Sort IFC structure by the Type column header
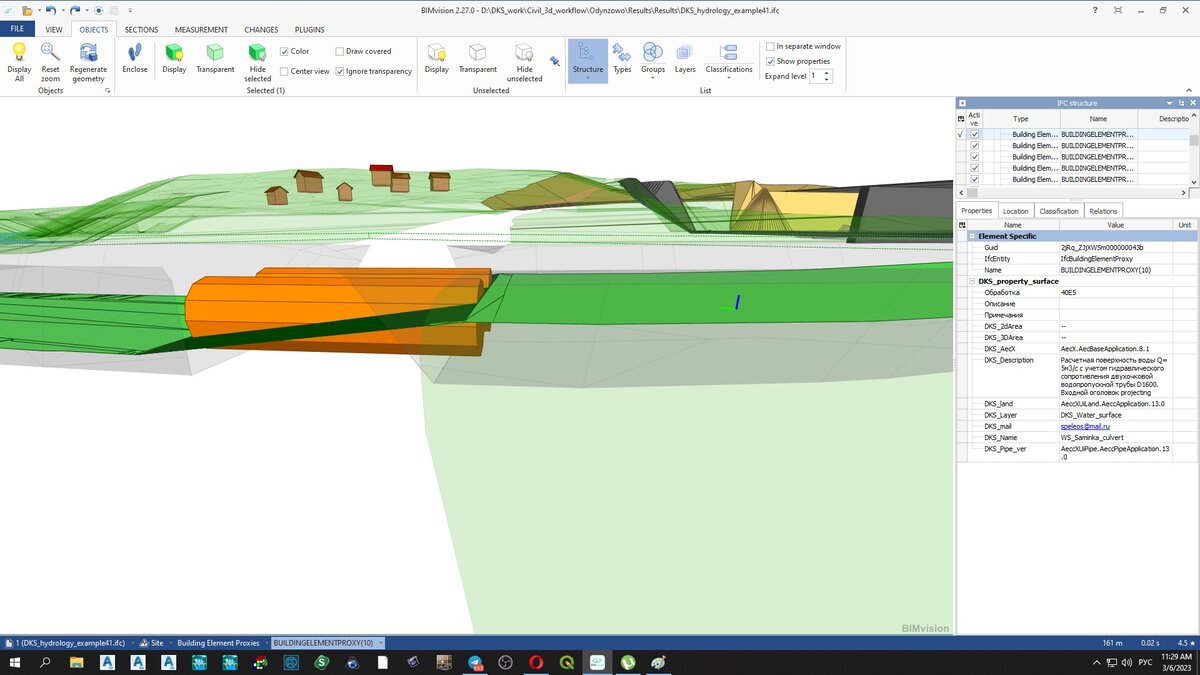This screenshot has width=1200, height=675. 1020,118
